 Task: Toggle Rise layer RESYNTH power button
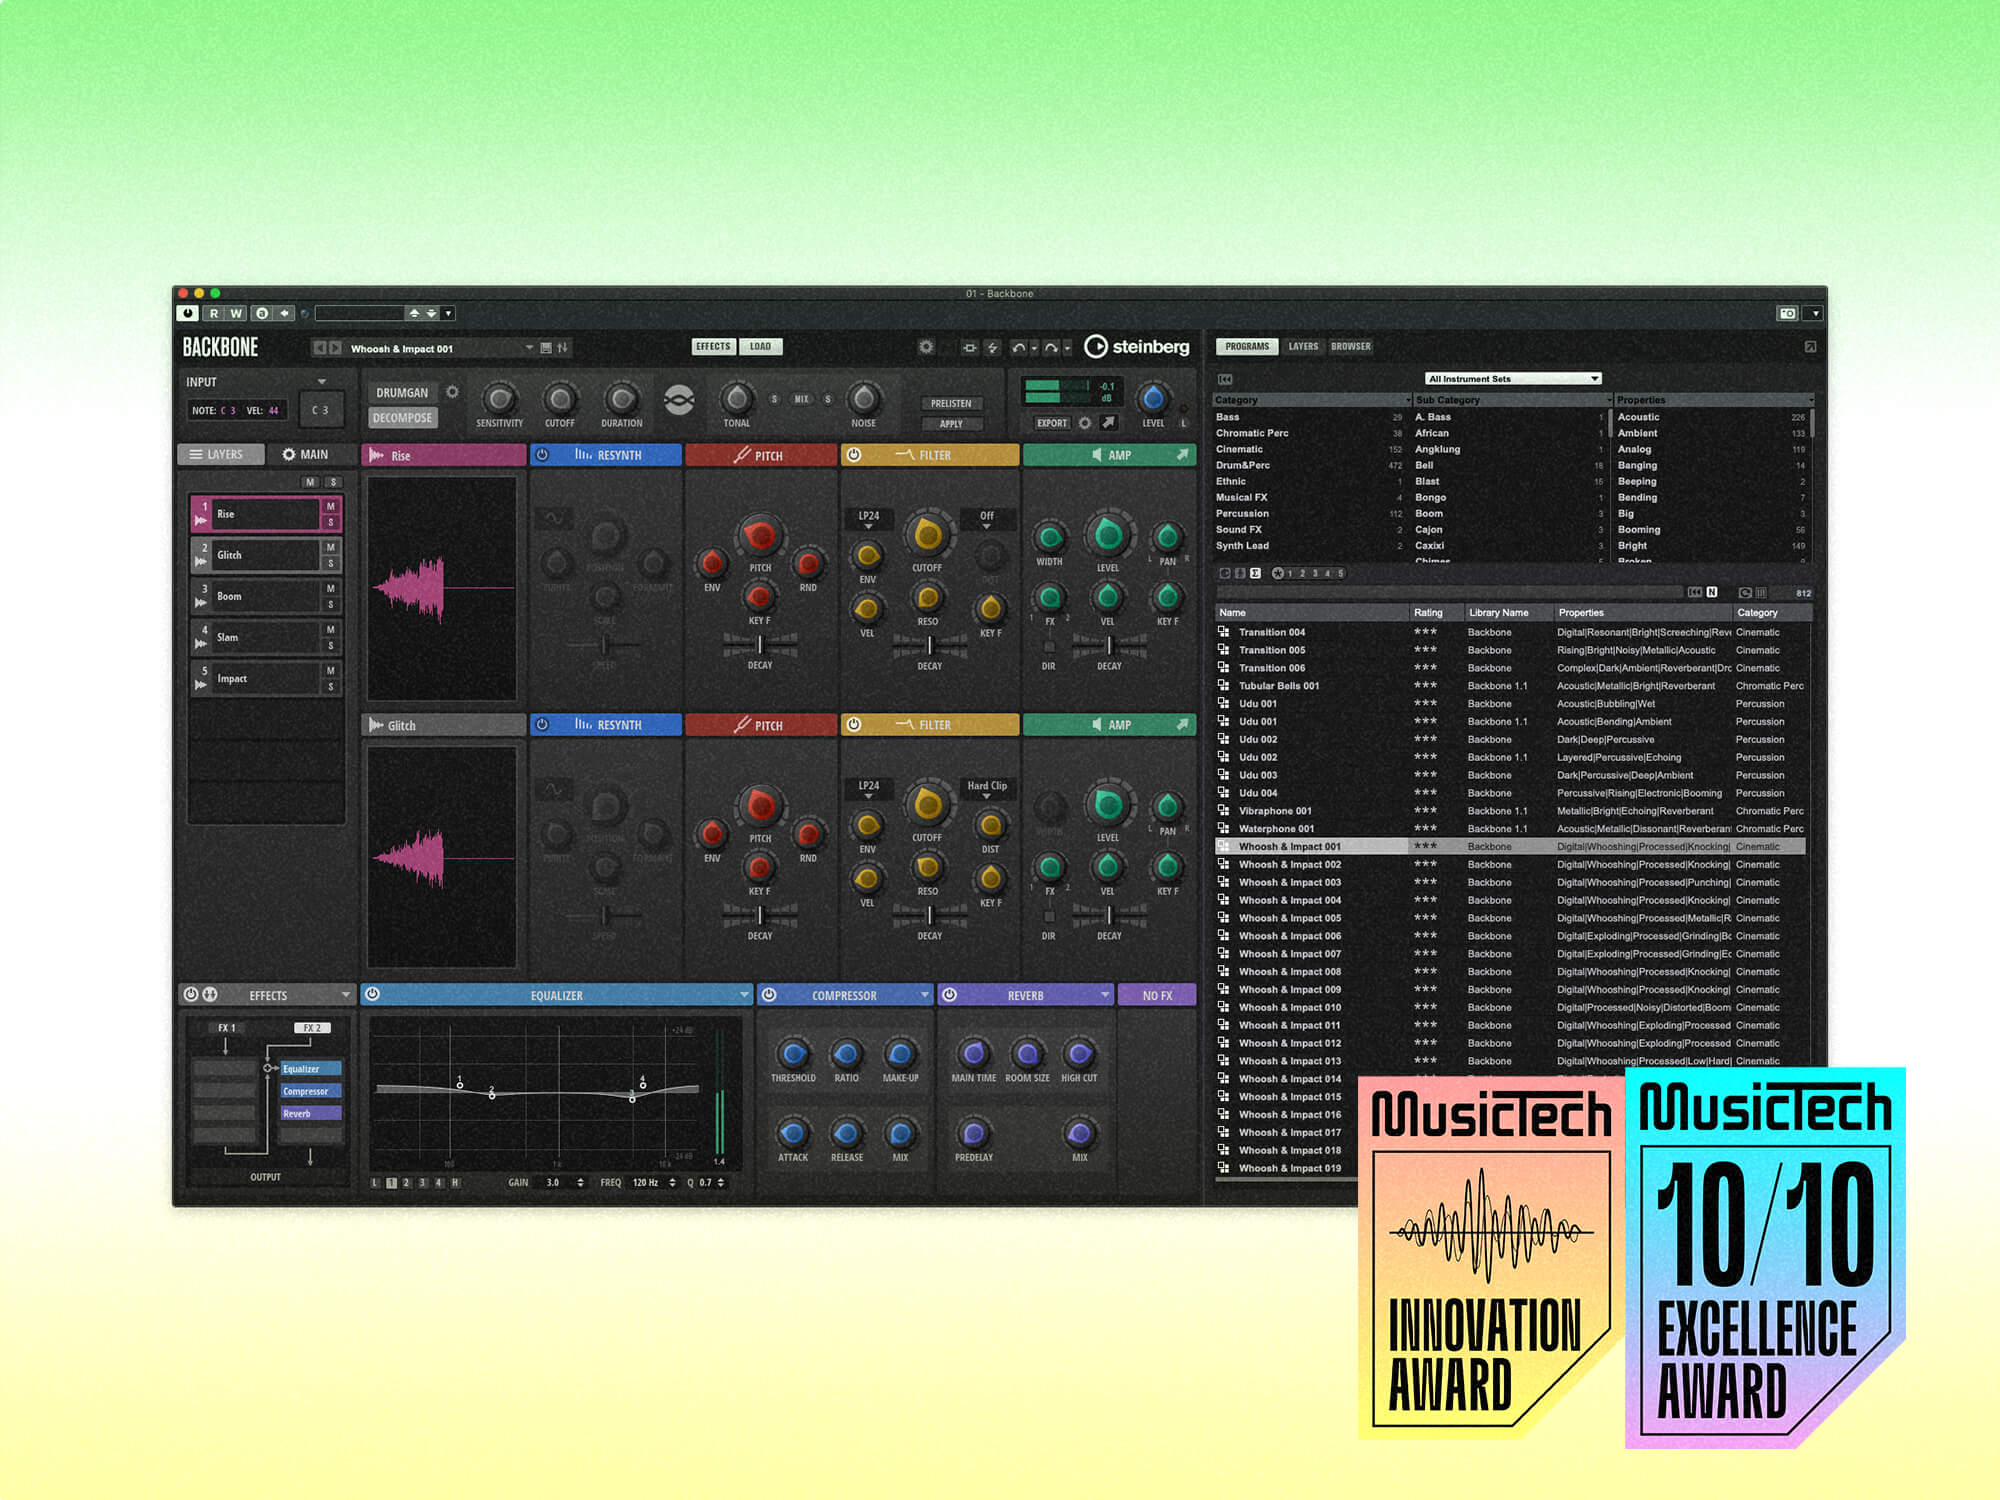(x=542, y=455)
